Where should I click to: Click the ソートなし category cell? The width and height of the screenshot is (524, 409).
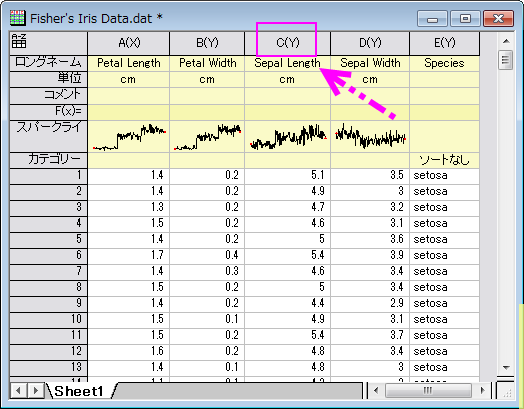[x=444, y=160]
